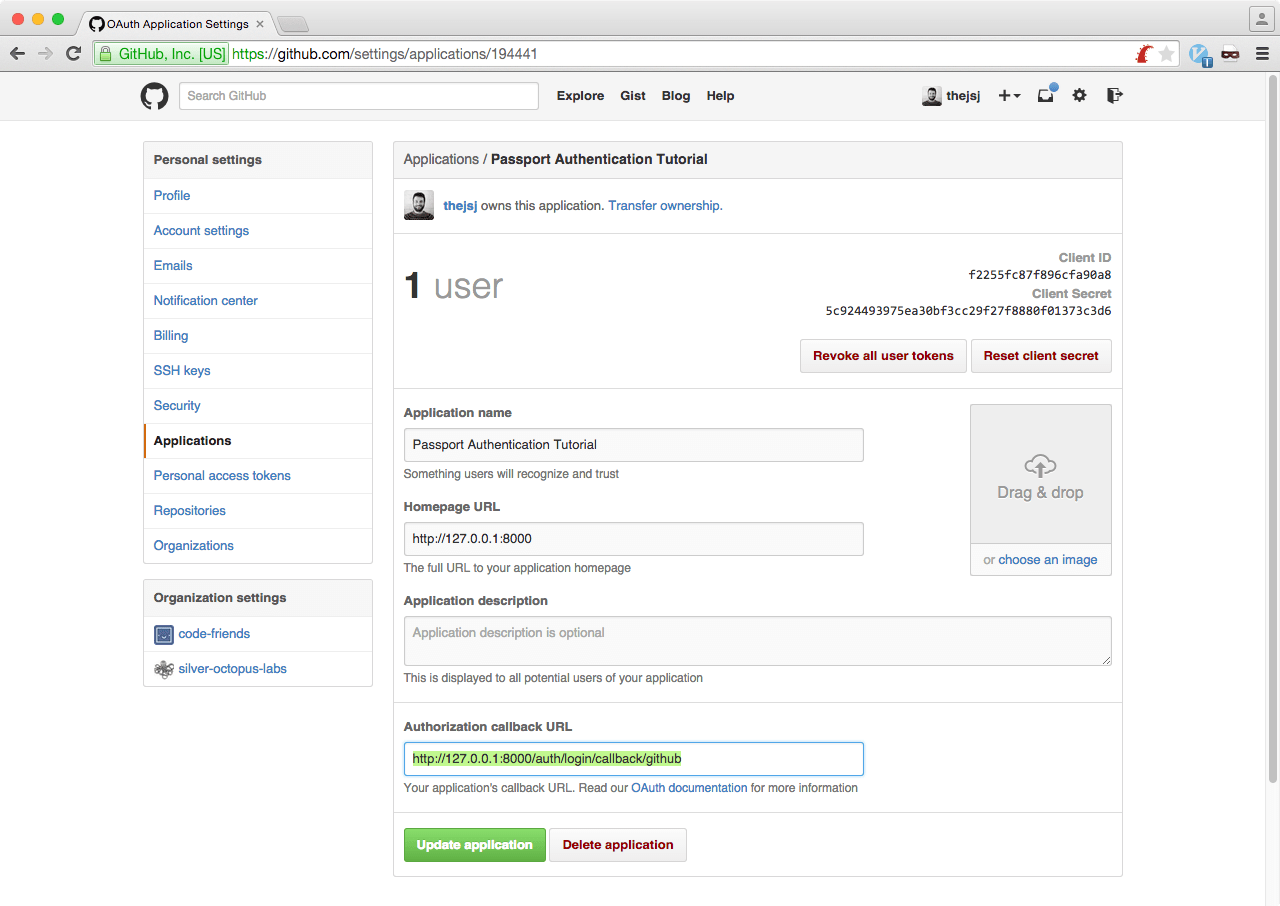Click the browser back arrow
Screen dimensions: 1280x906
pos(18,54)
